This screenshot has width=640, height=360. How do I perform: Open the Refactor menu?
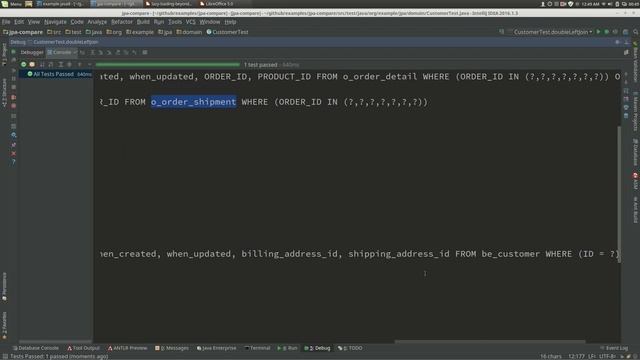tap(122, 22)
